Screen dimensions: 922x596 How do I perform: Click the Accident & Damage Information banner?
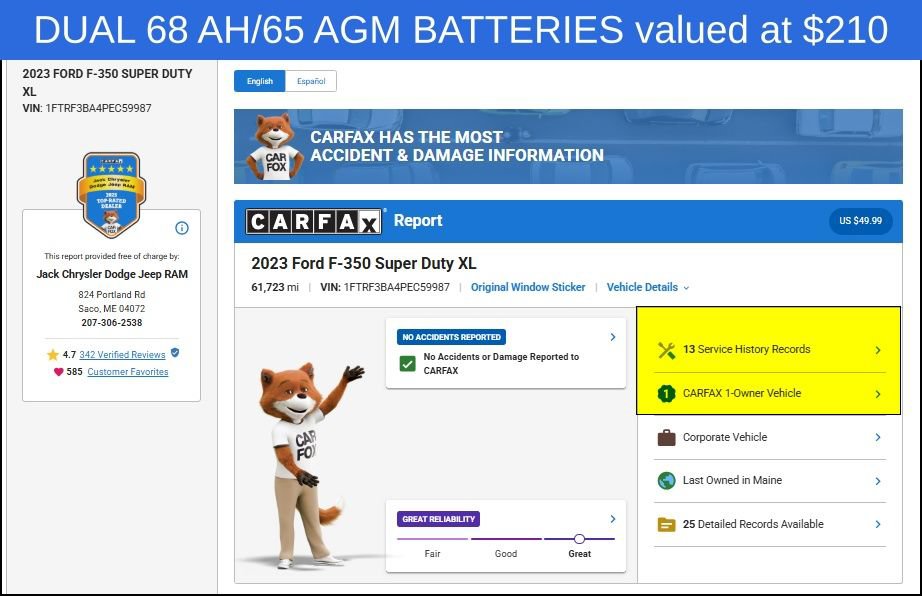(568, 146)
